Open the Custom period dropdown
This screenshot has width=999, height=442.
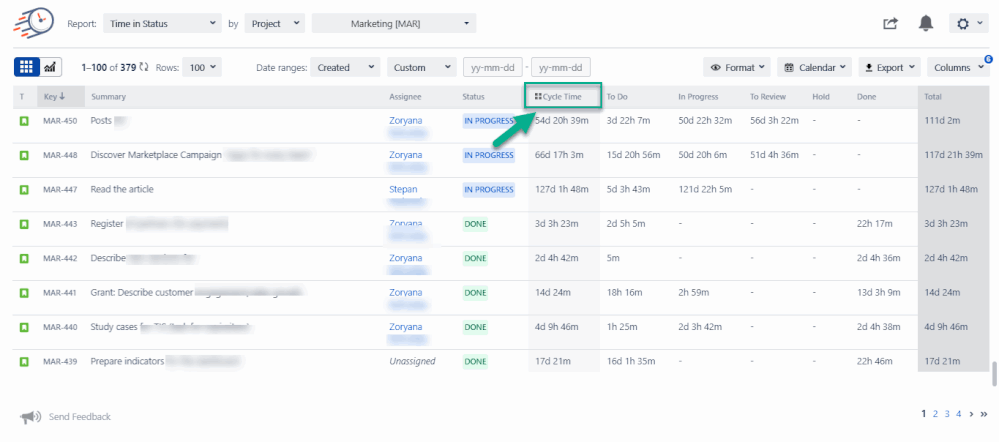tap(422, 67)
